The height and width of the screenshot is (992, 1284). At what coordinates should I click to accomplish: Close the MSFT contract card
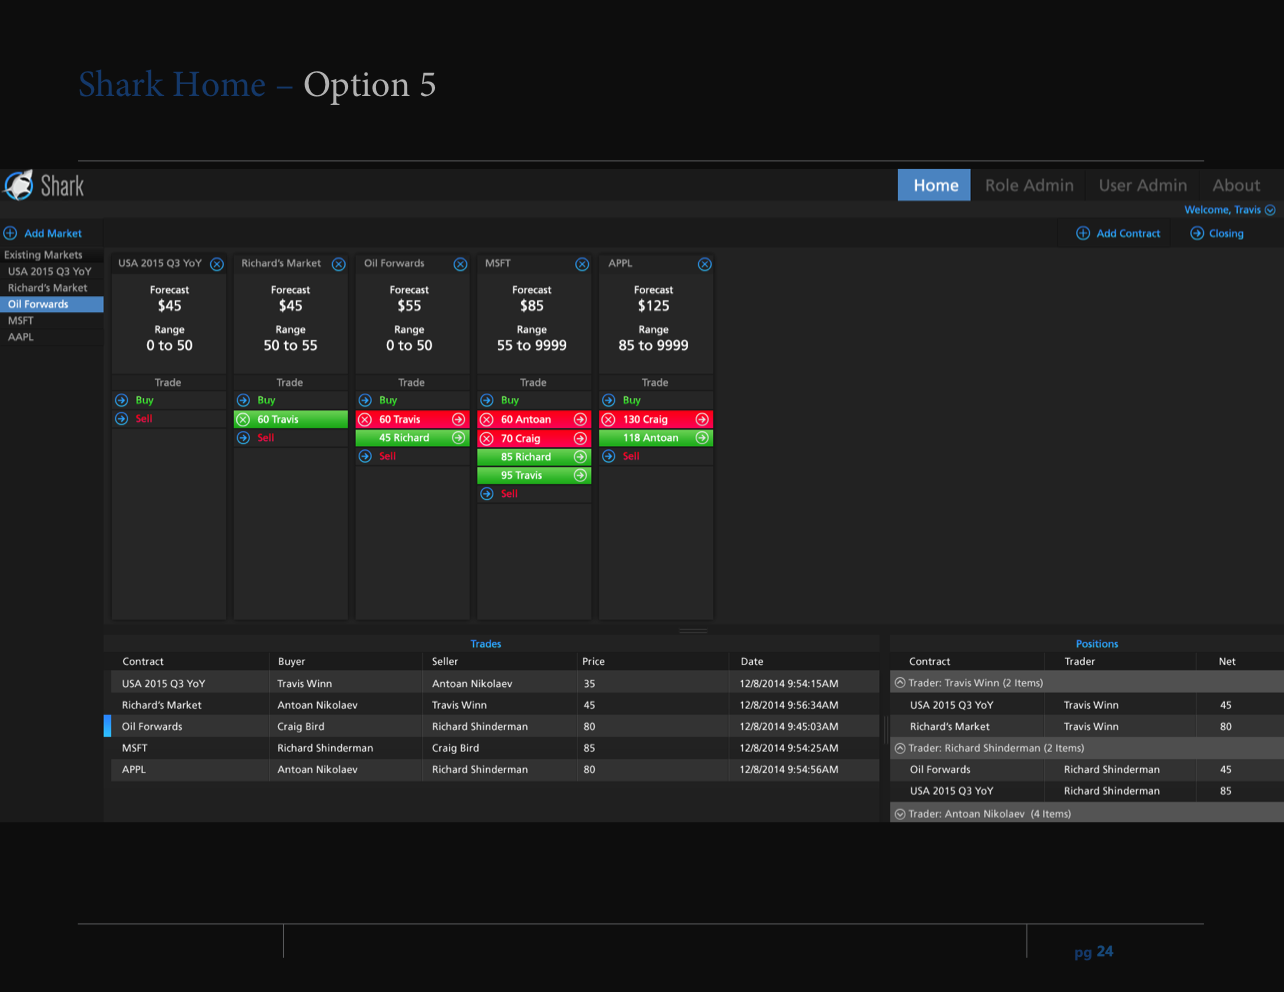point(582,264)
